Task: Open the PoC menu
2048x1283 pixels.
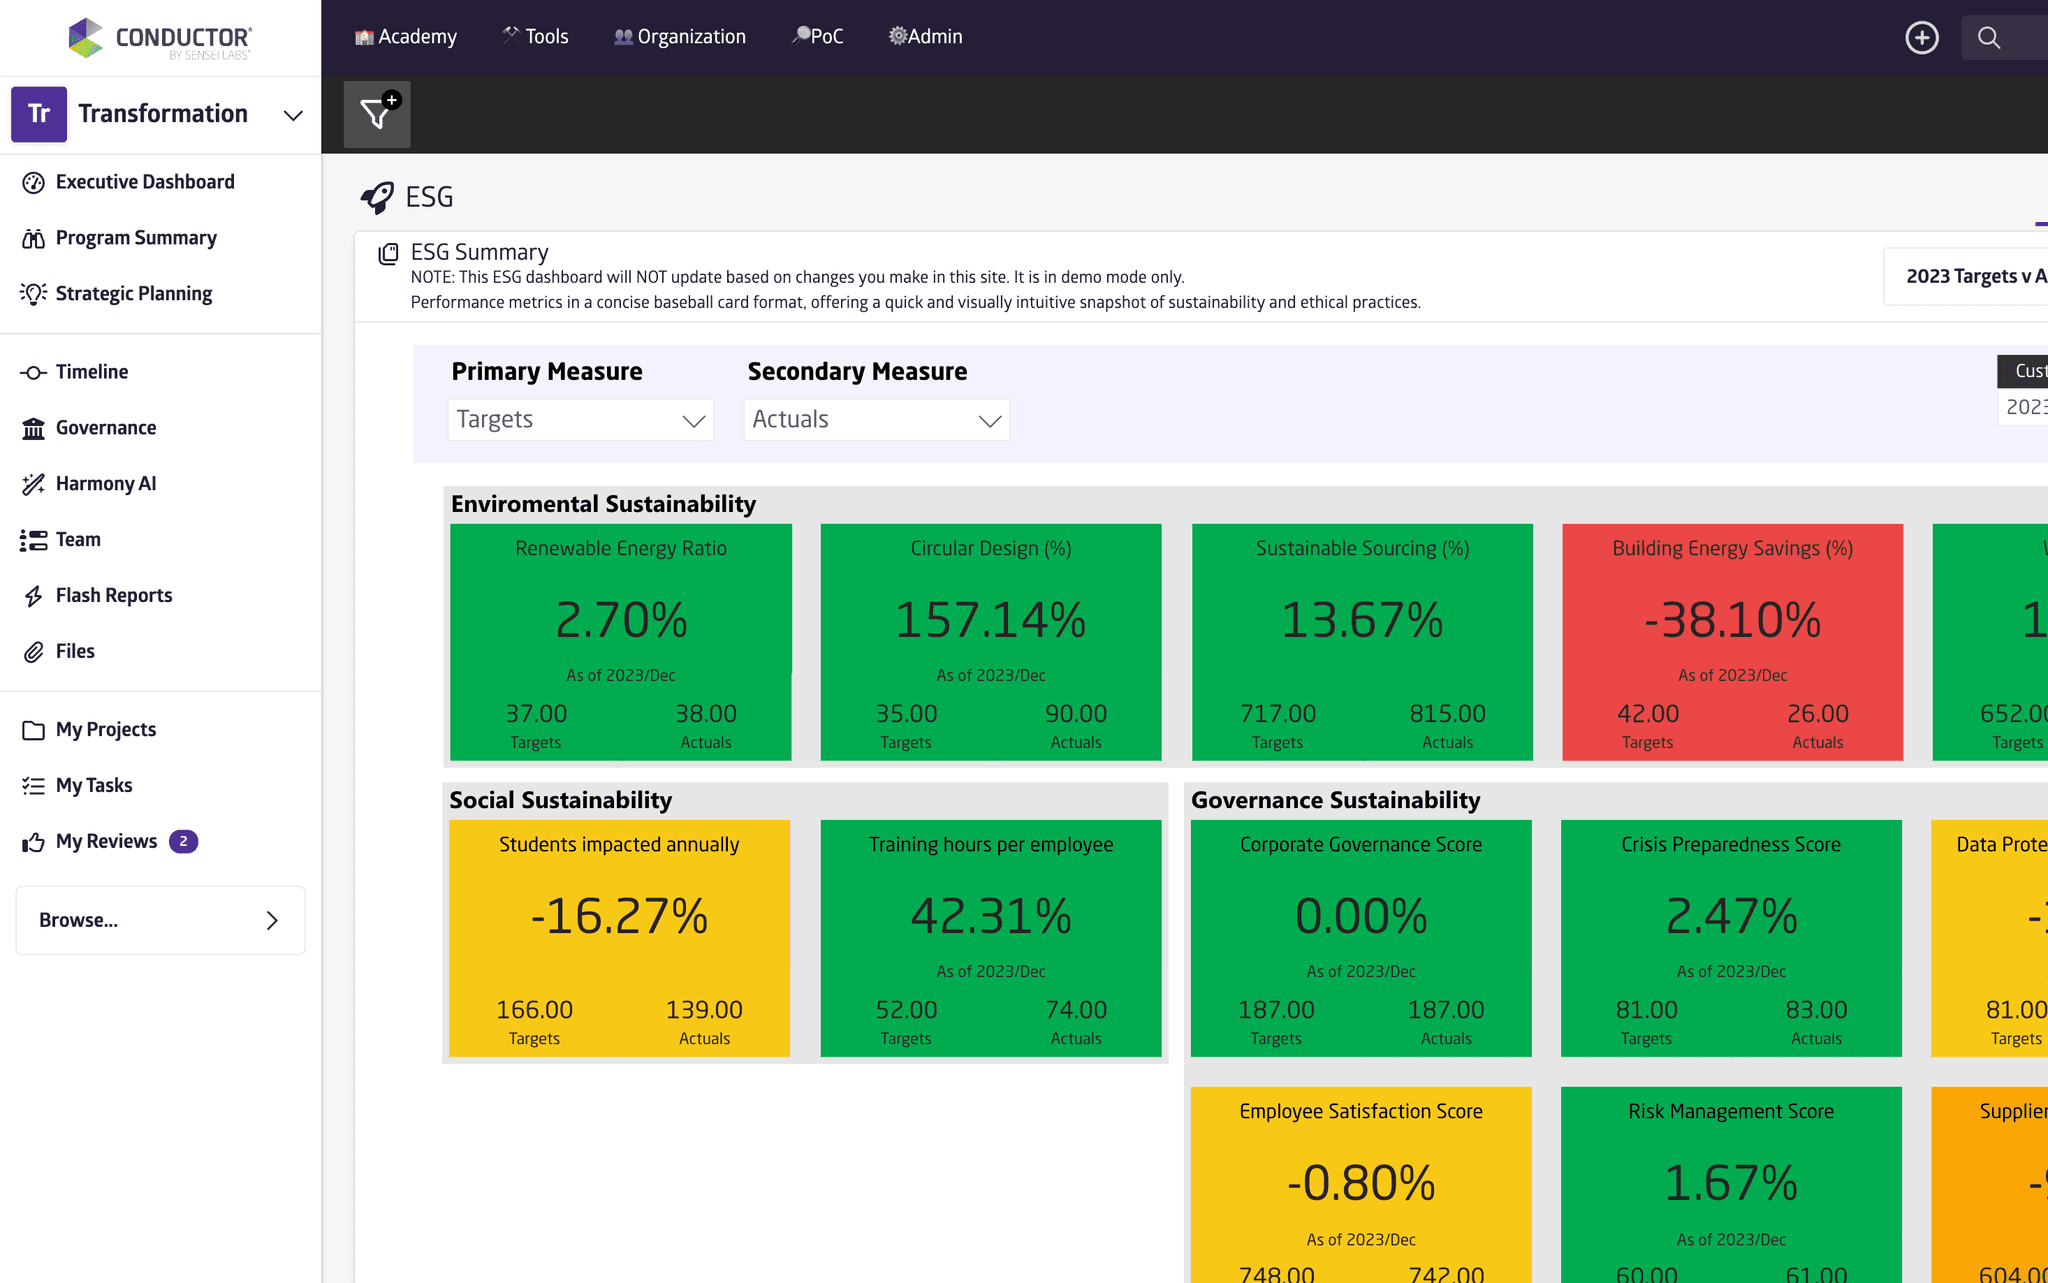Action: pos(817,37)
